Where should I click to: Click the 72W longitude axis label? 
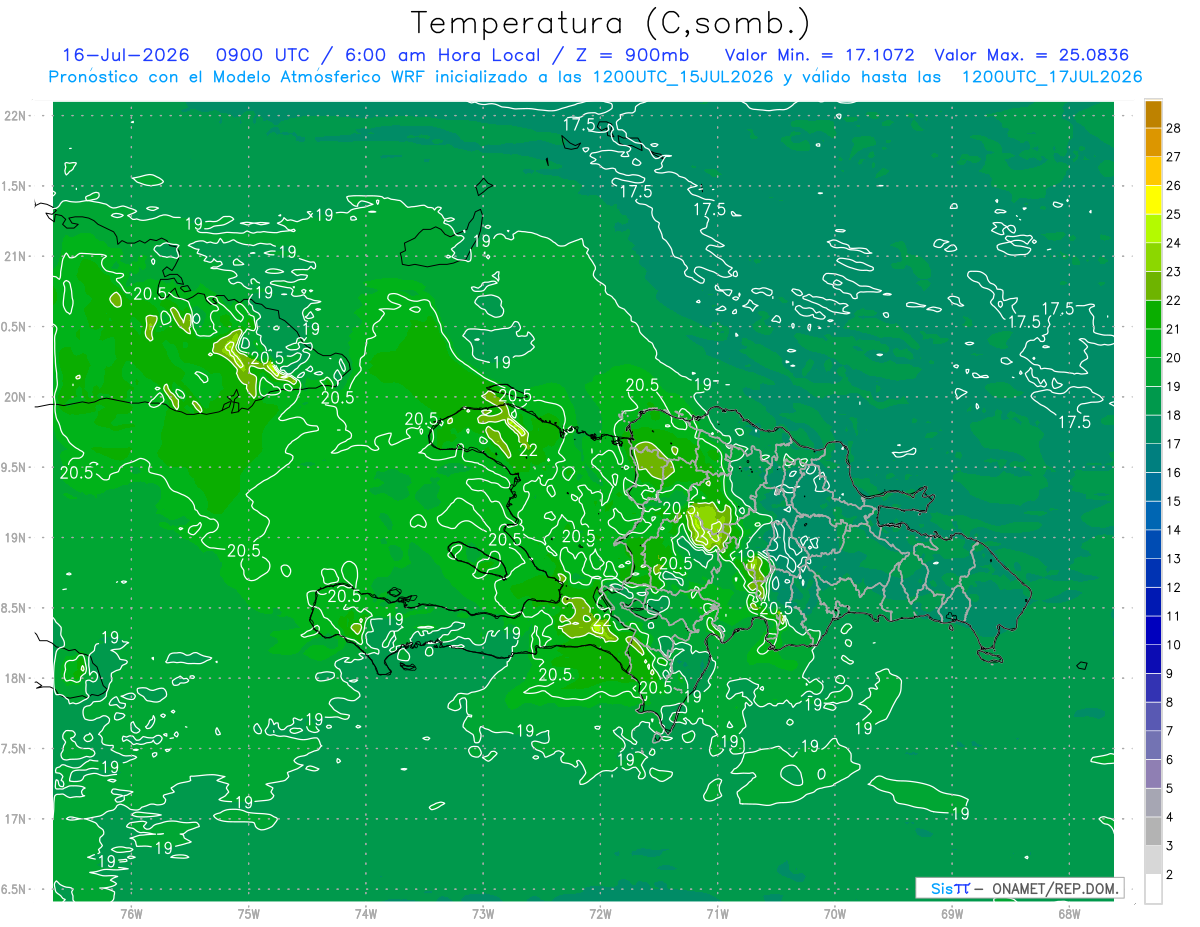click(x=600, y=913)
